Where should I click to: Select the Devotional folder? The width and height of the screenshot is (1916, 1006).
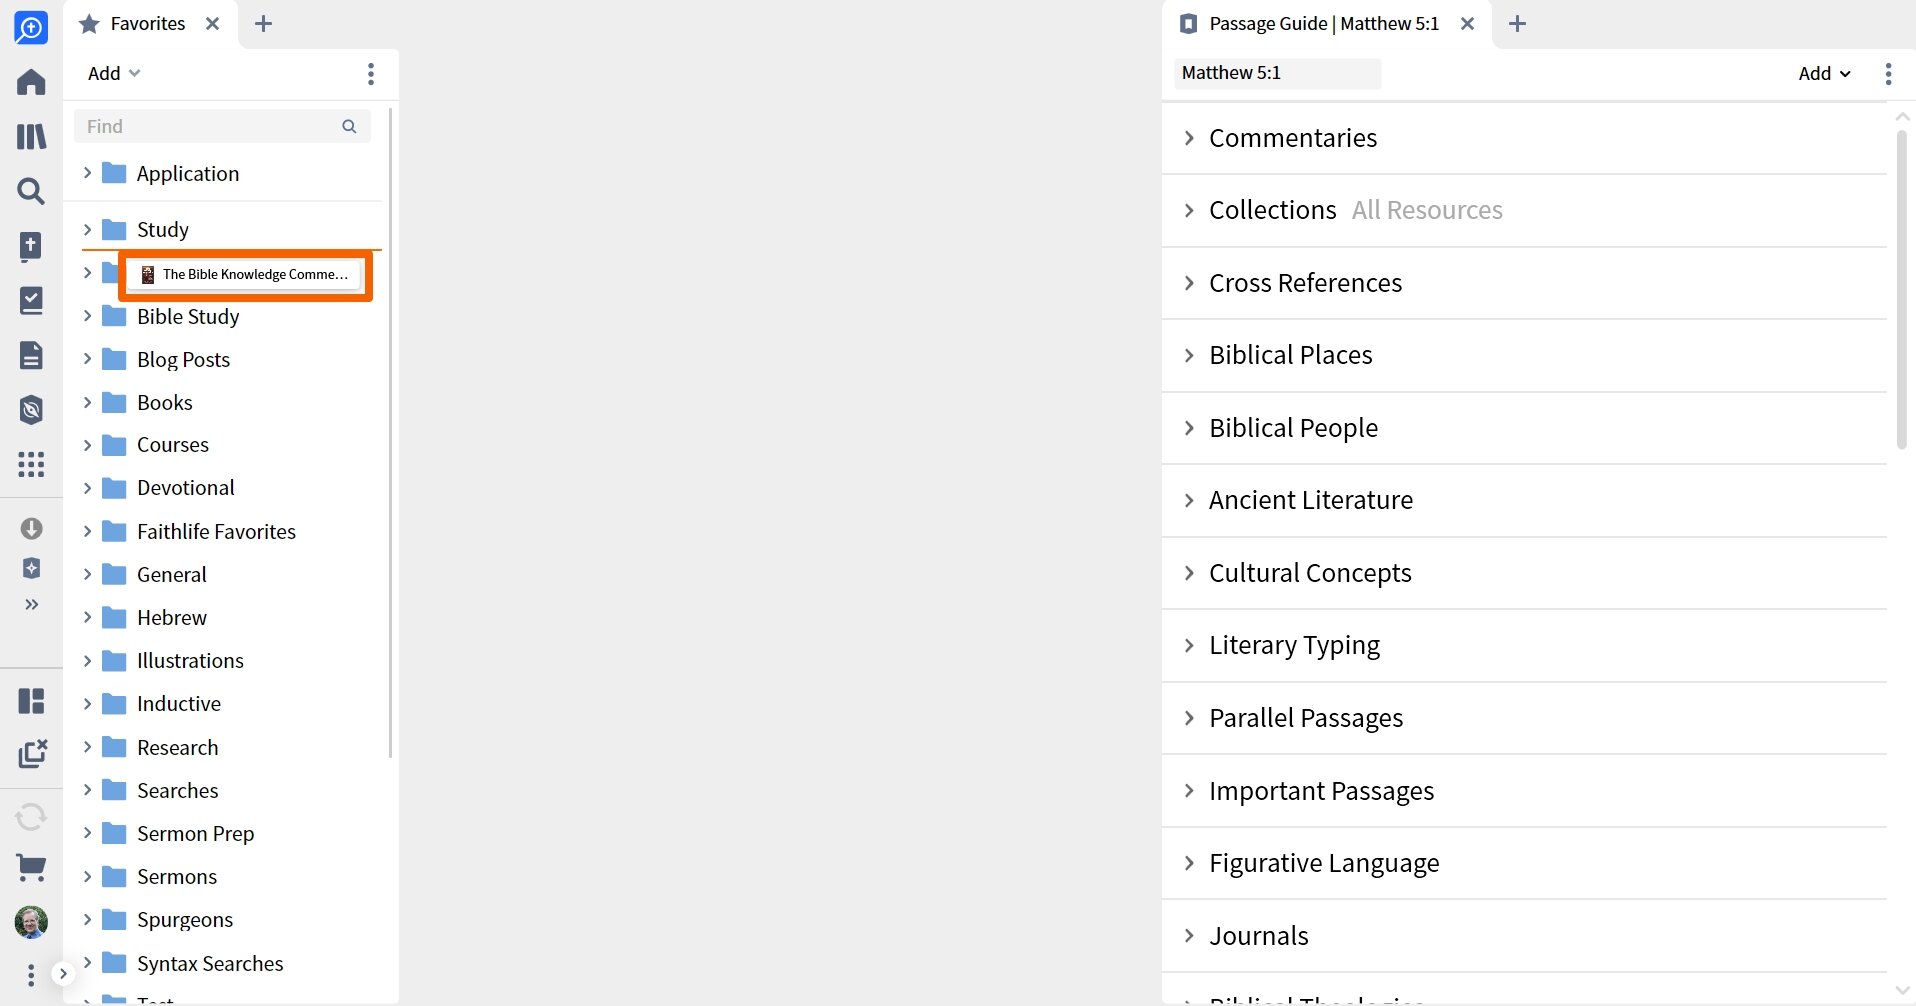tap(186, 488)
